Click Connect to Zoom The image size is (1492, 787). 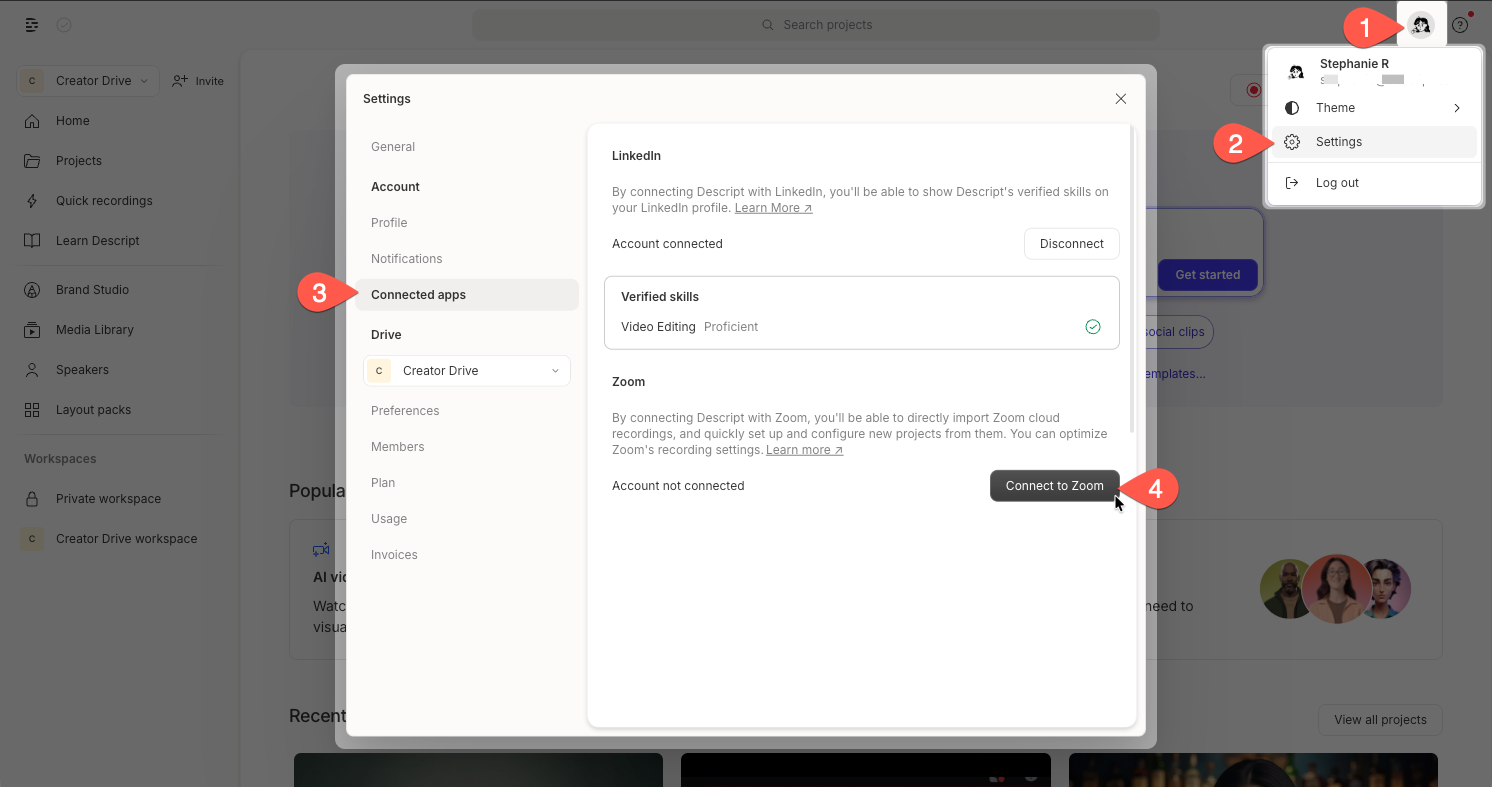point(1054,485)
